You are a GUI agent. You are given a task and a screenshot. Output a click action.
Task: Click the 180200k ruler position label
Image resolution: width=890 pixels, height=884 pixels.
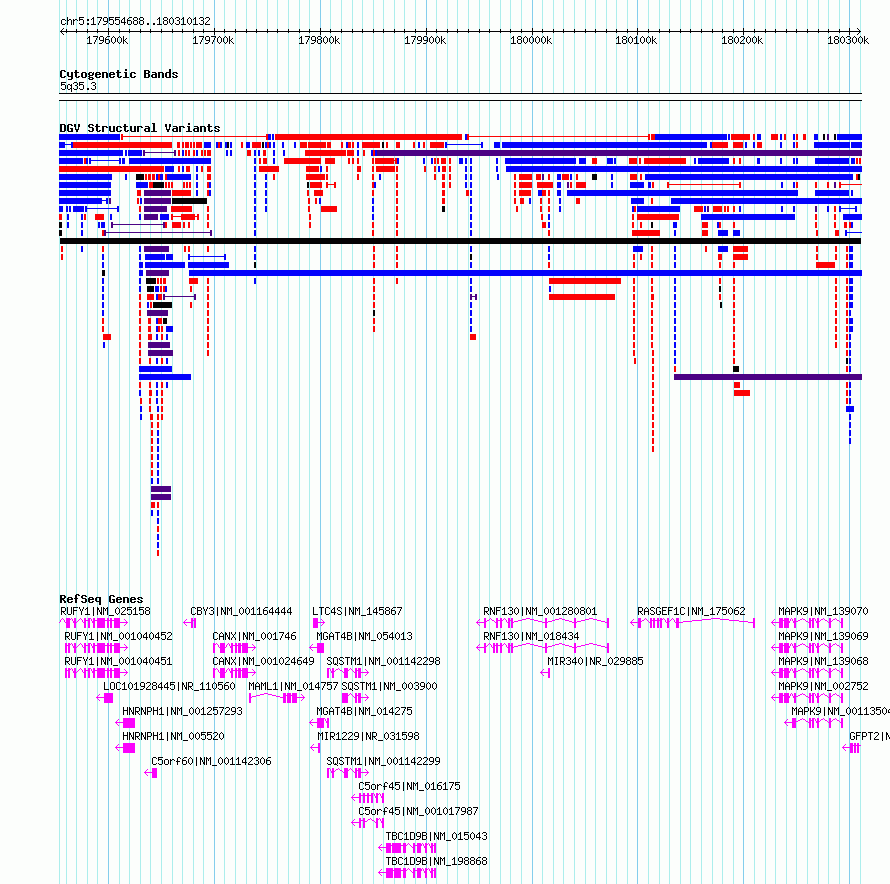click(742, 40)
